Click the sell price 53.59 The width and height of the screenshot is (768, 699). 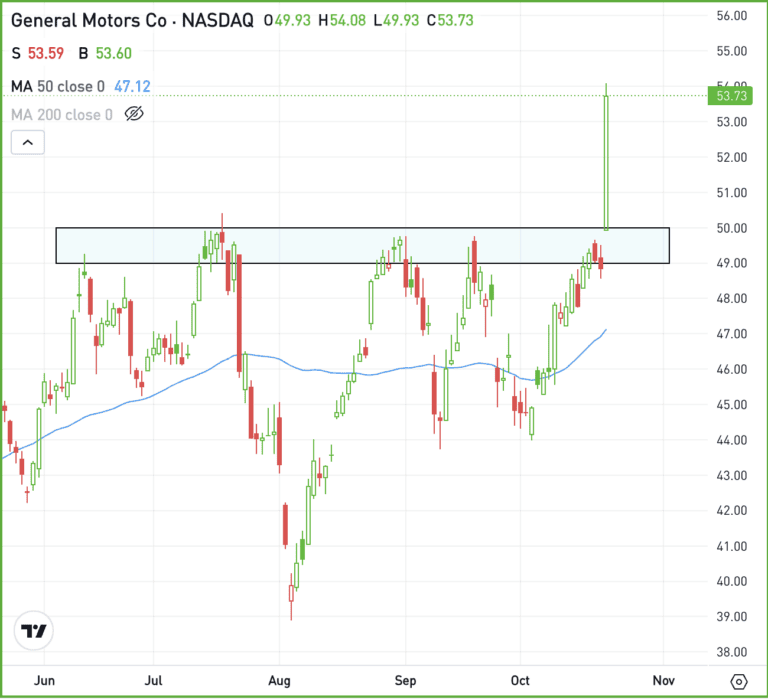click(46, 53)
